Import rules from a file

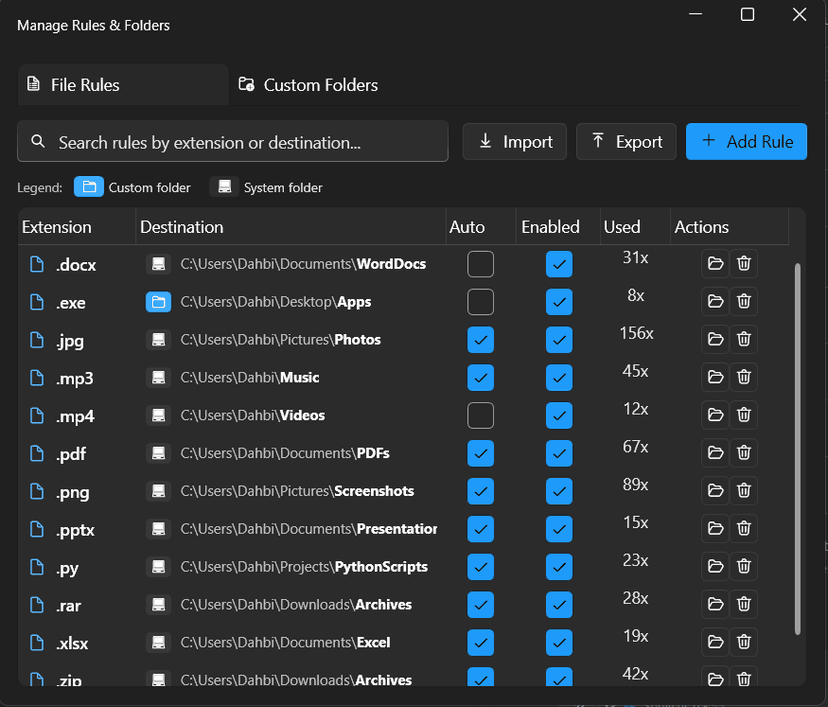514,141
